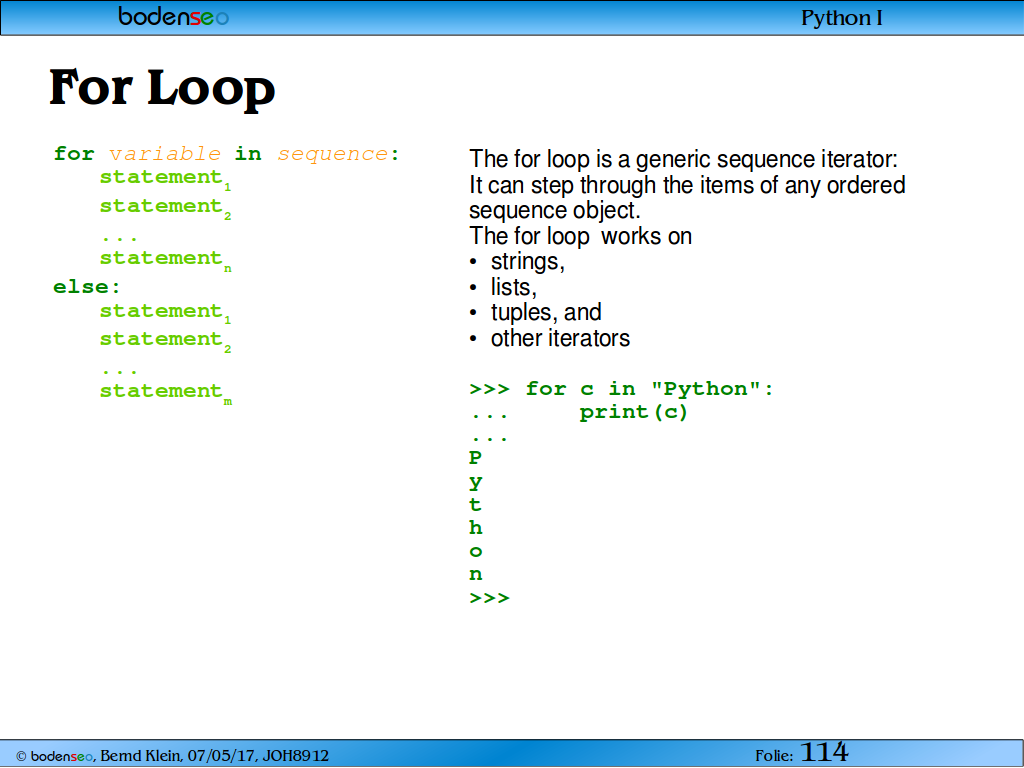Click 'The for loop works on' line
This screenshot has width=1024, height=768.
coord(580,236)
